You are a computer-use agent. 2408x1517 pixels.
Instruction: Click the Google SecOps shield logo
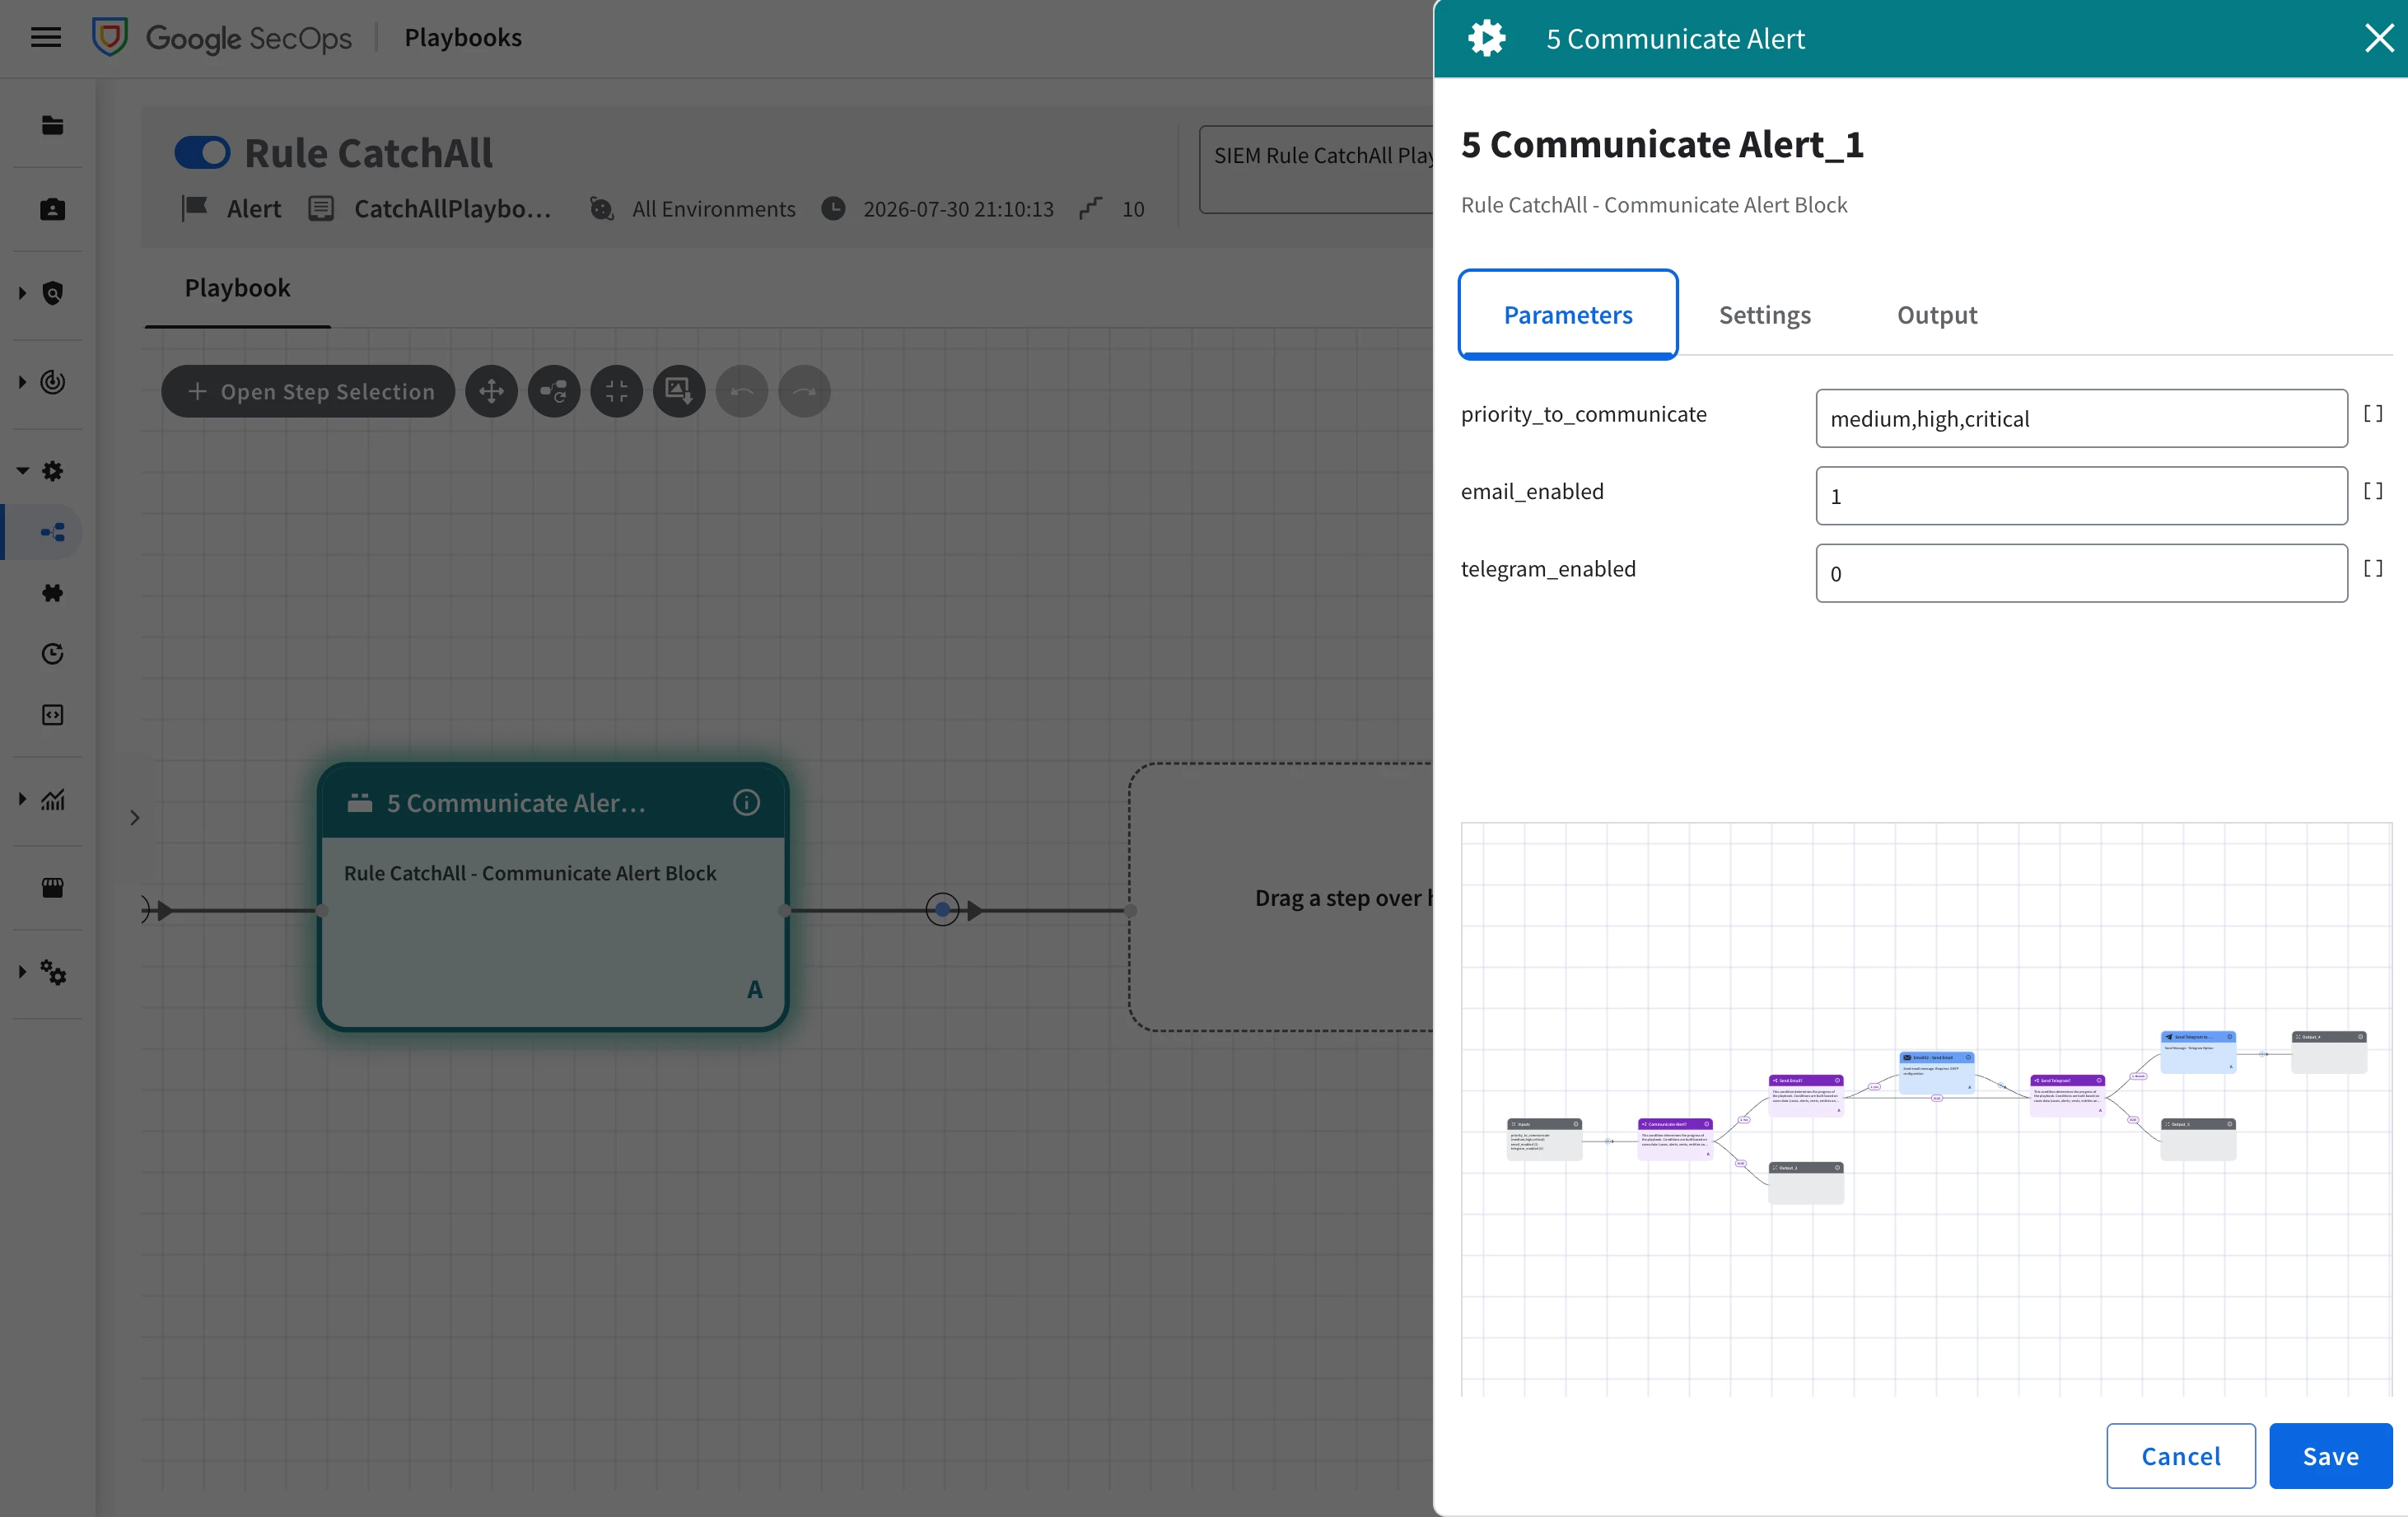(x=110, y=38)
